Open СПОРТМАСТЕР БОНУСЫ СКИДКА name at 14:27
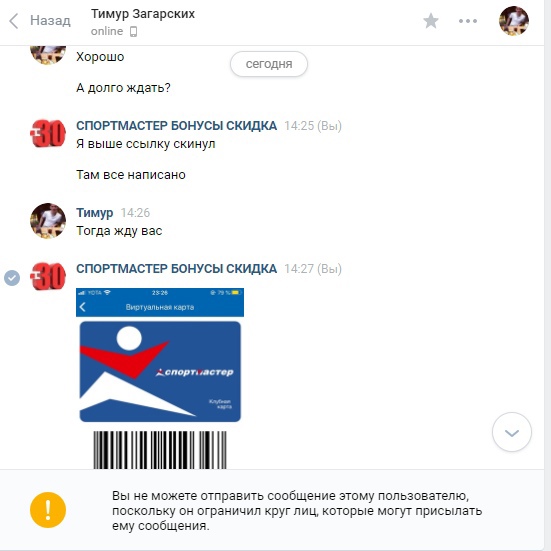The image size is (551, 551). (176, 269)
